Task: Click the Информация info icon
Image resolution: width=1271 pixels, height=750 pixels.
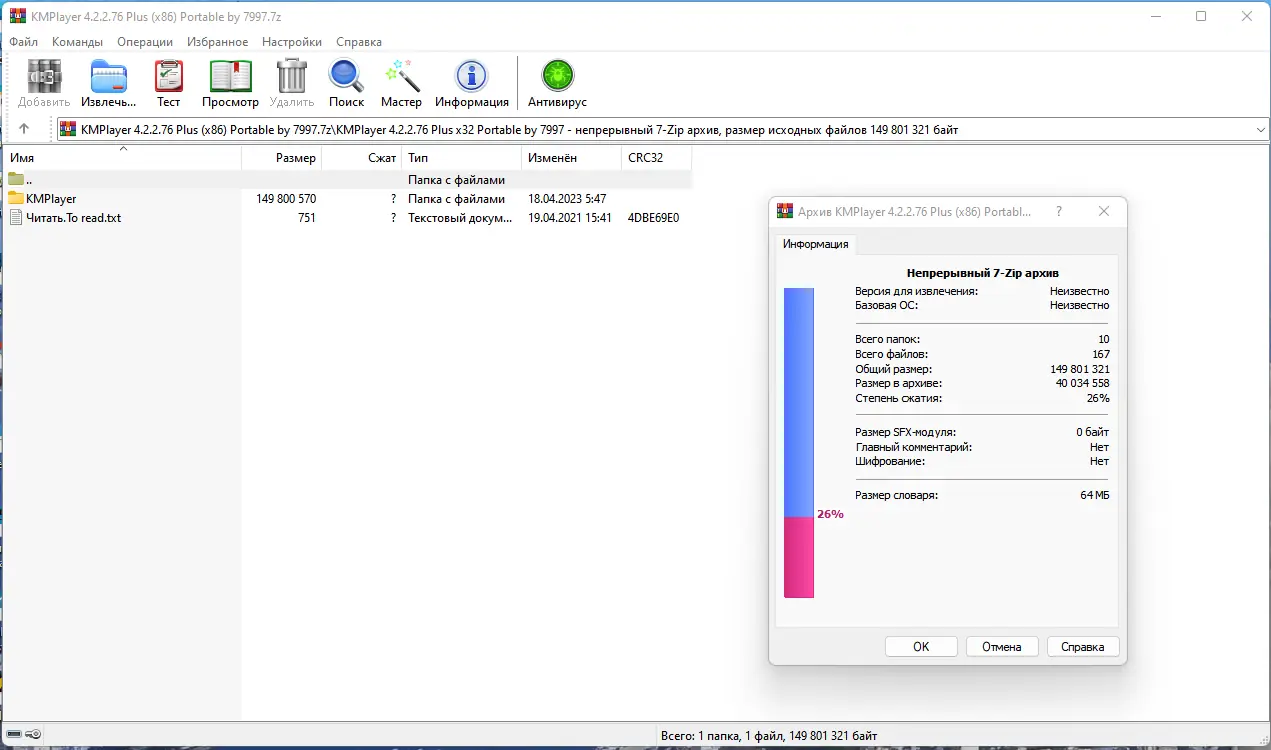Action: (471, 76)
